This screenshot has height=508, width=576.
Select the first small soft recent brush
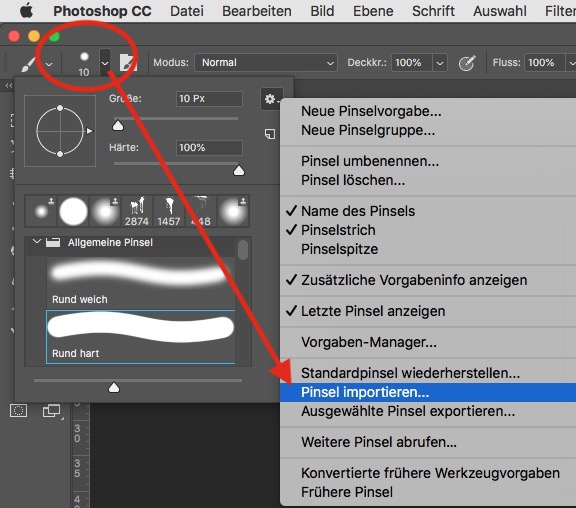click(41, 211)
